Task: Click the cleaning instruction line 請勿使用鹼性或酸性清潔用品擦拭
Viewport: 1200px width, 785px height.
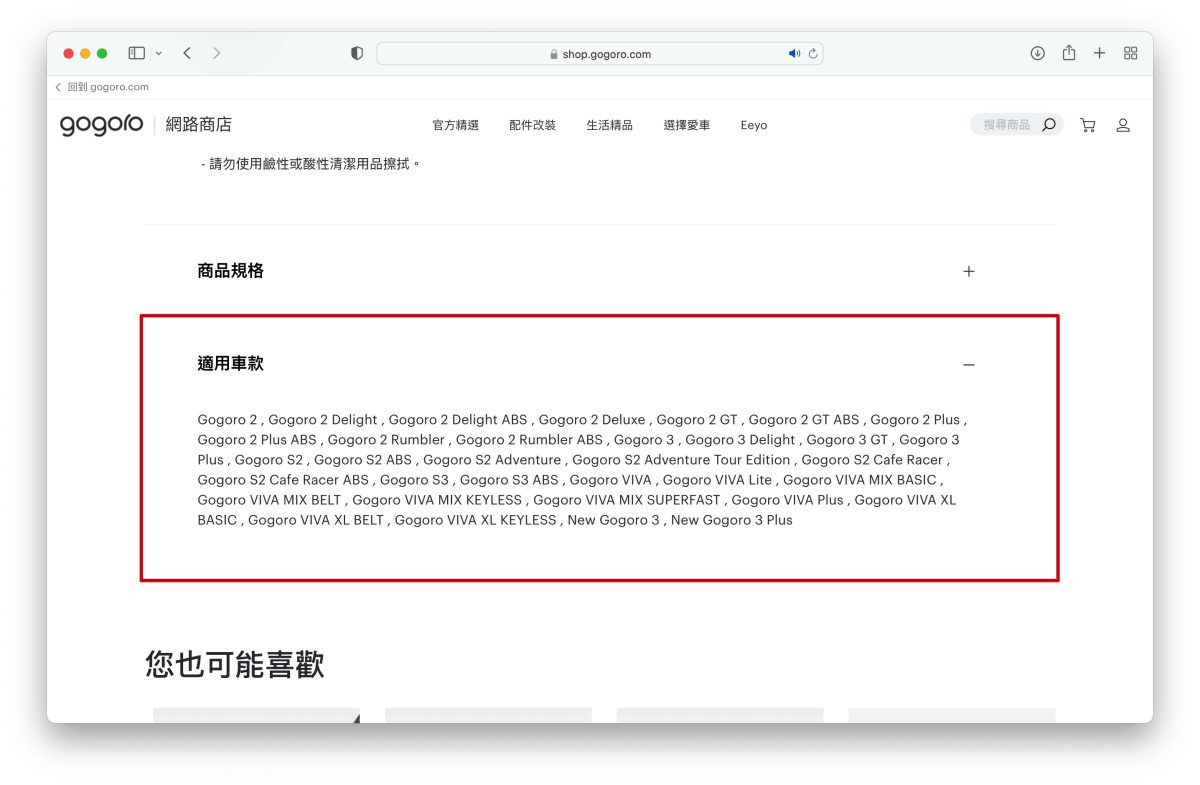Action: pos(311,163)
